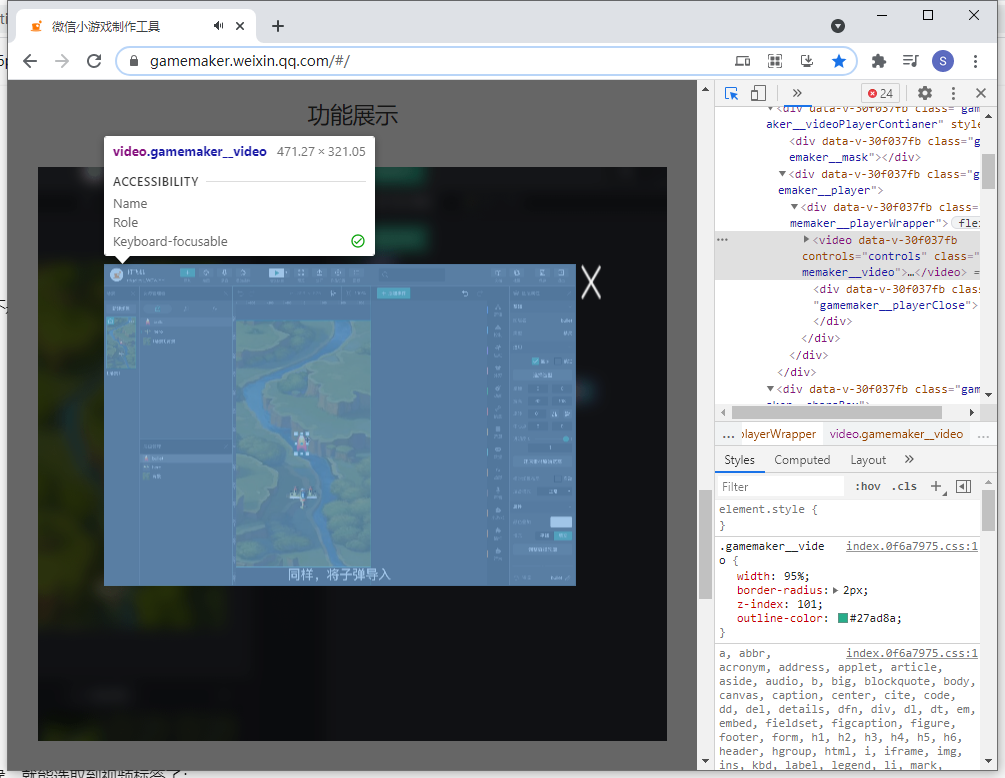
Task: Toggle the .cls classes button
Action: pos(904,486)
